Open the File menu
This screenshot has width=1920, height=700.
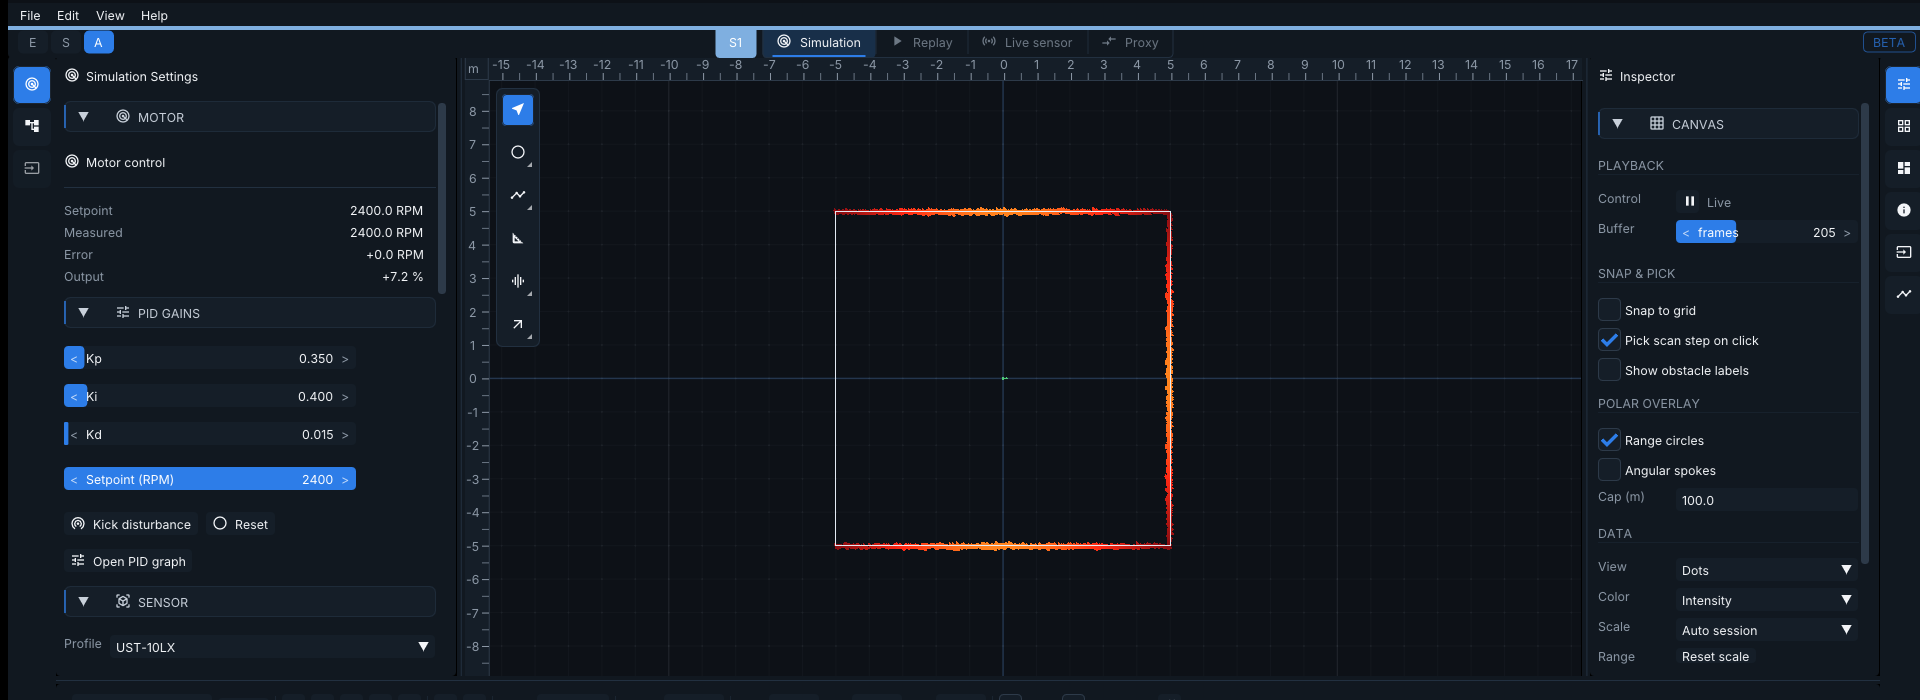(30, 15)
